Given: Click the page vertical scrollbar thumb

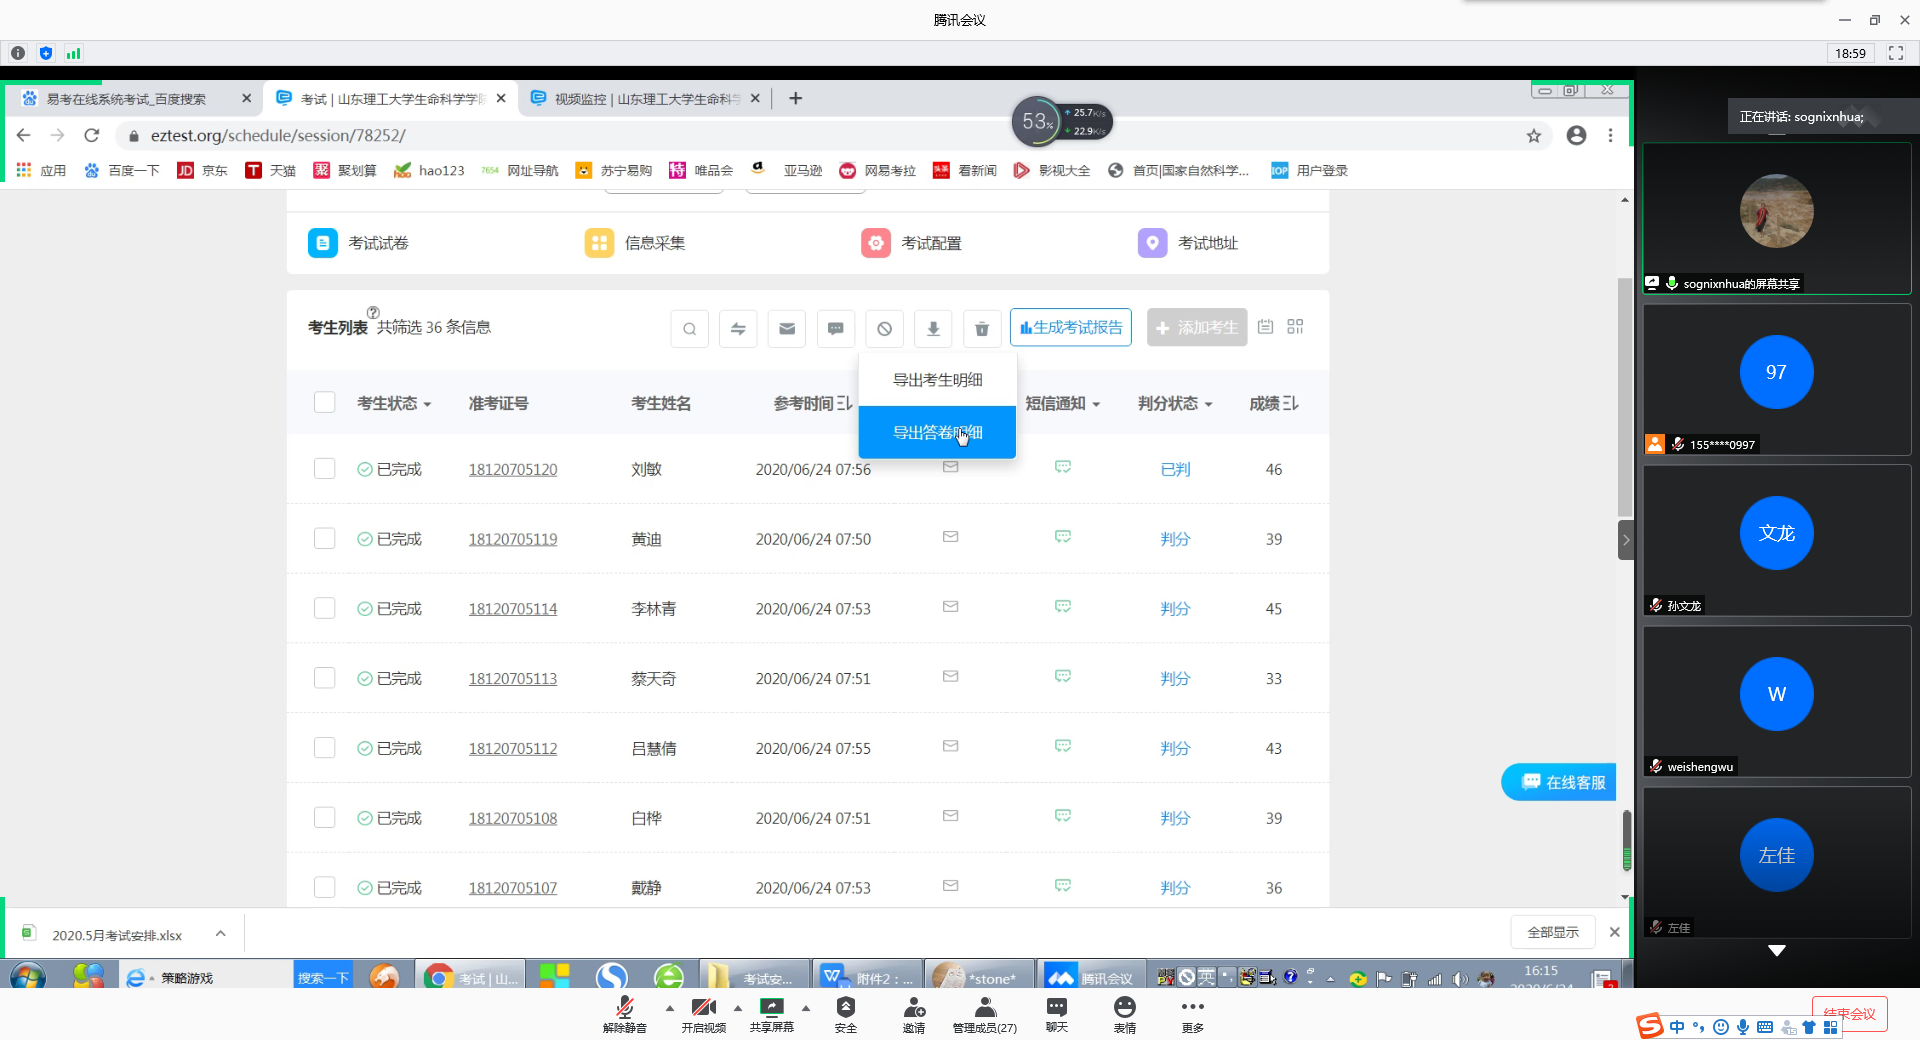Looking at the screenshot, I should (x=1624, y=400).
